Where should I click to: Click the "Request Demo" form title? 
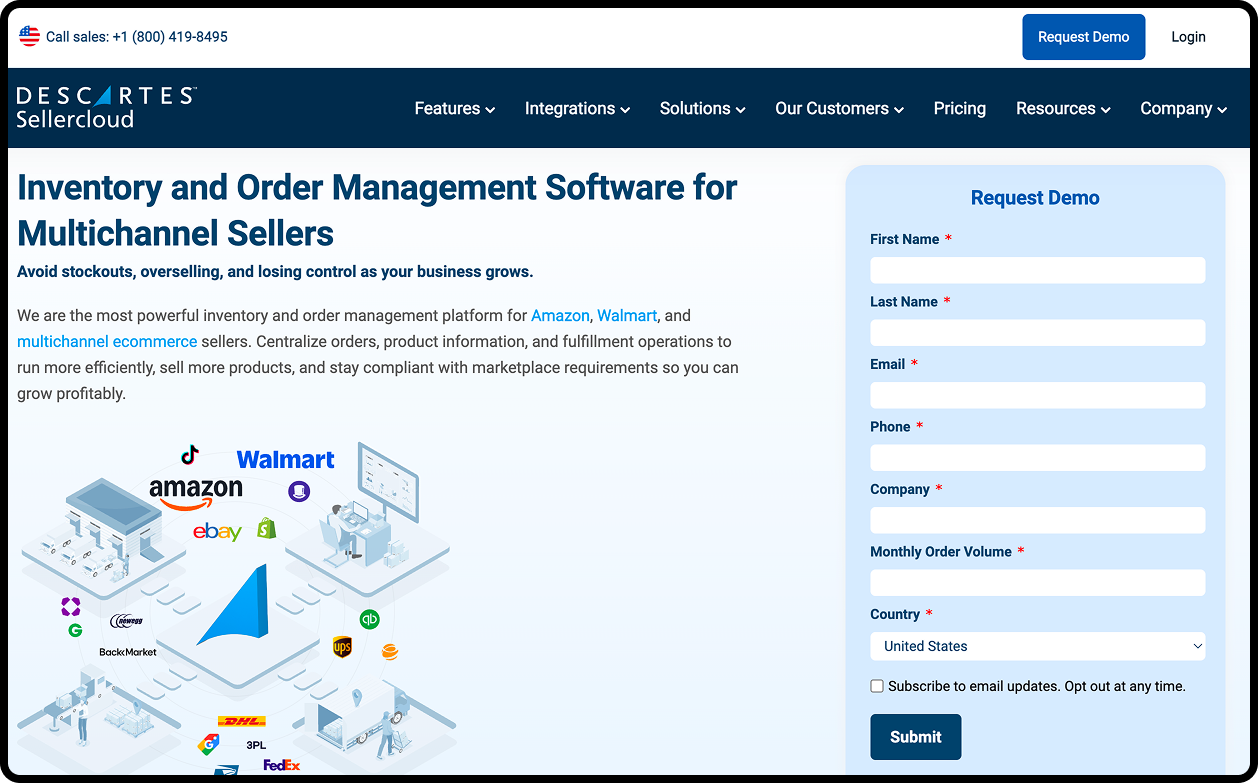[1035, 198]
